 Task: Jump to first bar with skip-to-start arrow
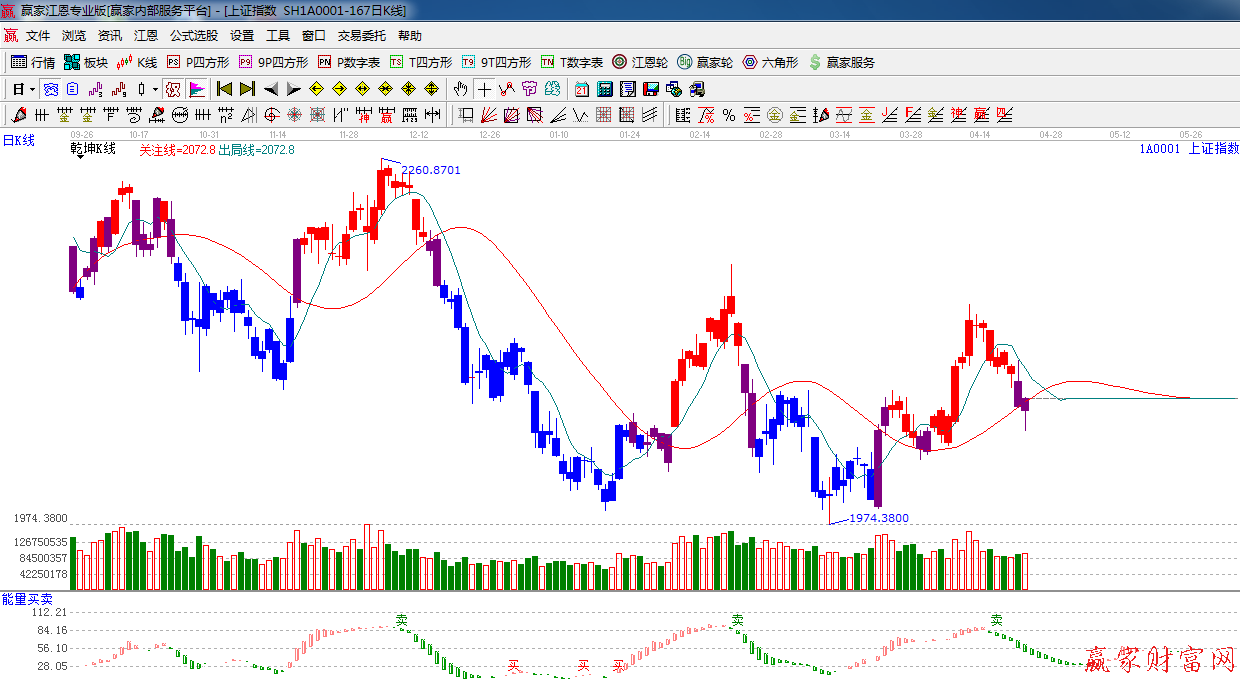pos(224,89)
